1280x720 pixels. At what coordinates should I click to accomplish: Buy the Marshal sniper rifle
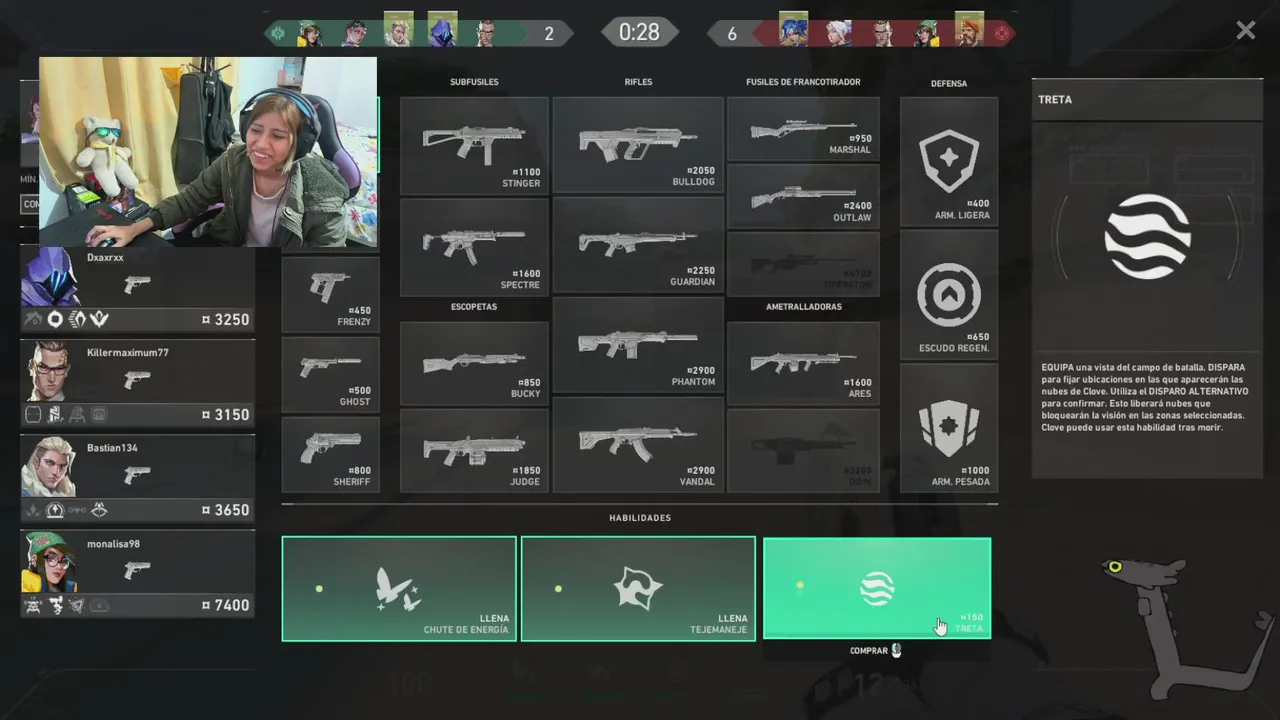(803, 129)
